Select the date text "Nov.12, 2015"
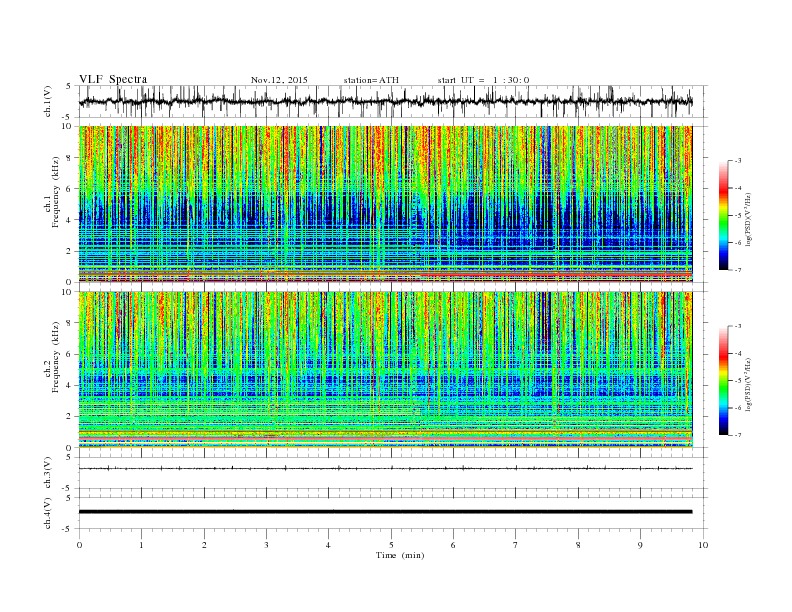The height and width of the screenshot is (612, 792). (x=279, y=80)
